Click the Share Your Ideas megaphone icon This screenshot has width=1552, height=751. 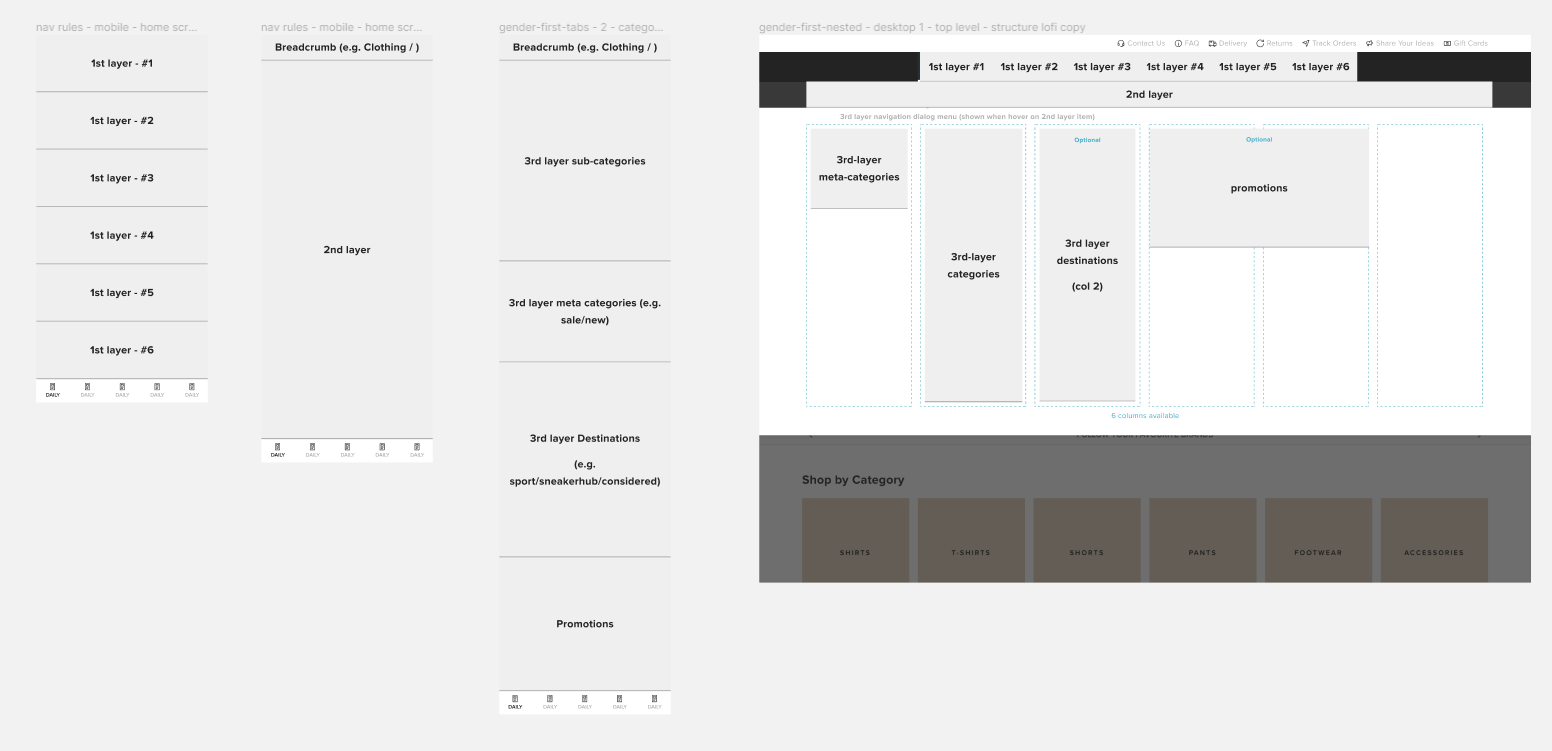[x=1367, y=43]
